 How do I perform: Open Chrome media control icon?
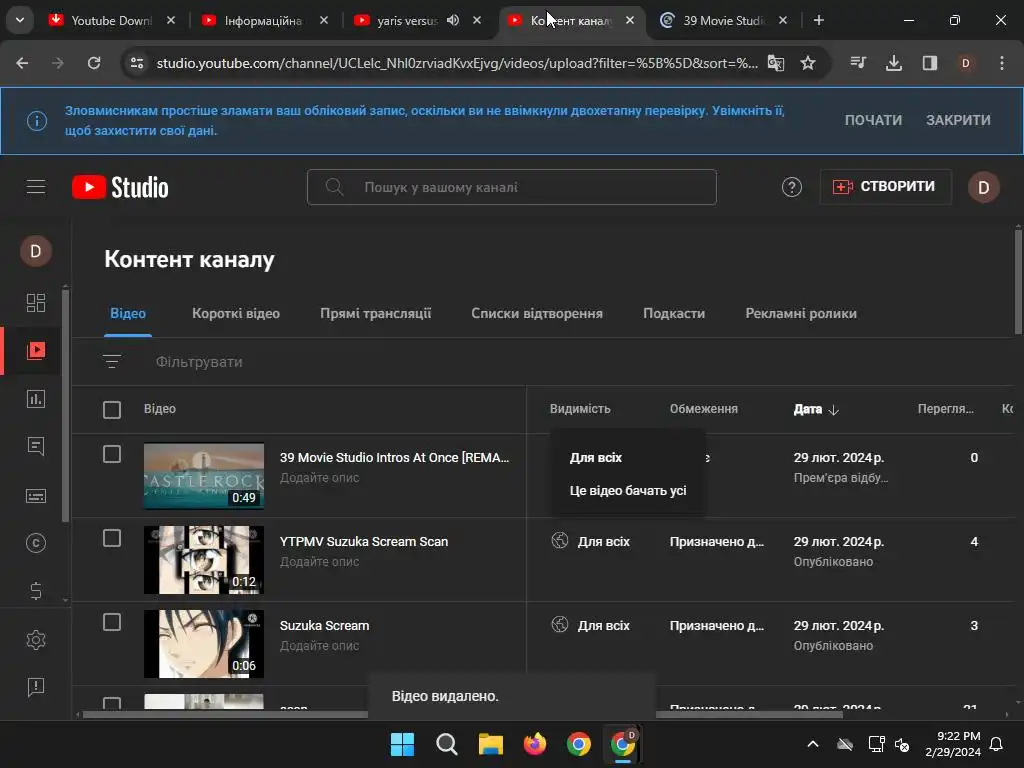coord(858,63)
